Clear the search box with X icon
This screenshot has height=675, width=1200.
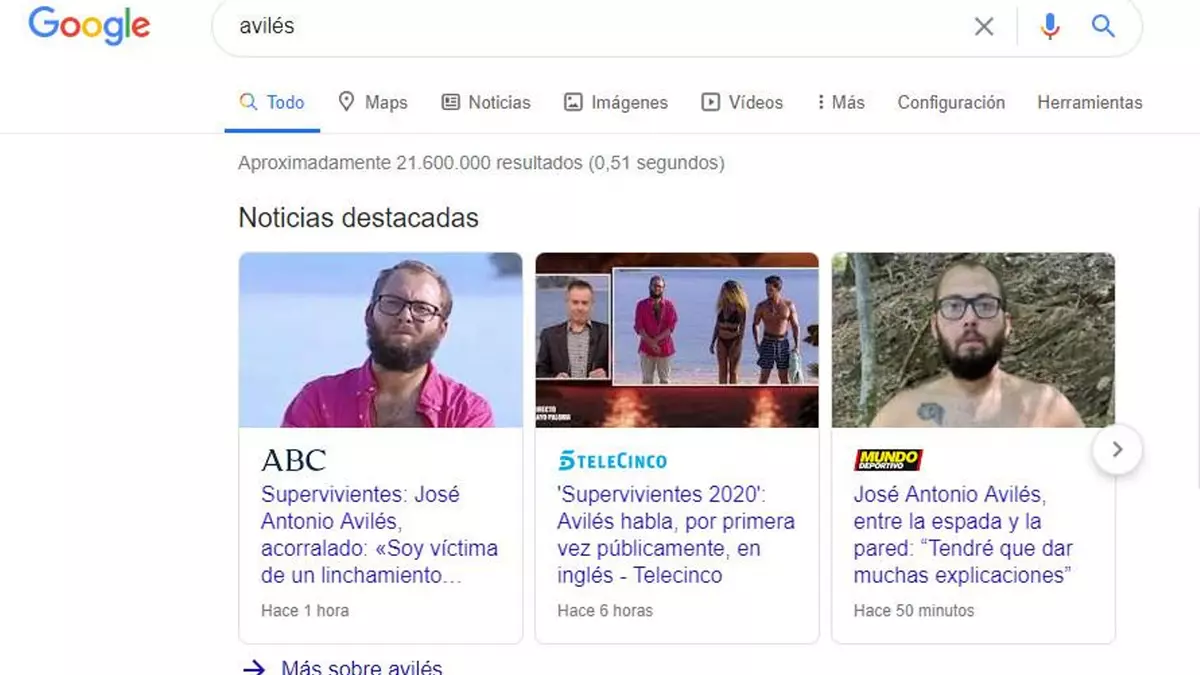(x=984, y=27)
